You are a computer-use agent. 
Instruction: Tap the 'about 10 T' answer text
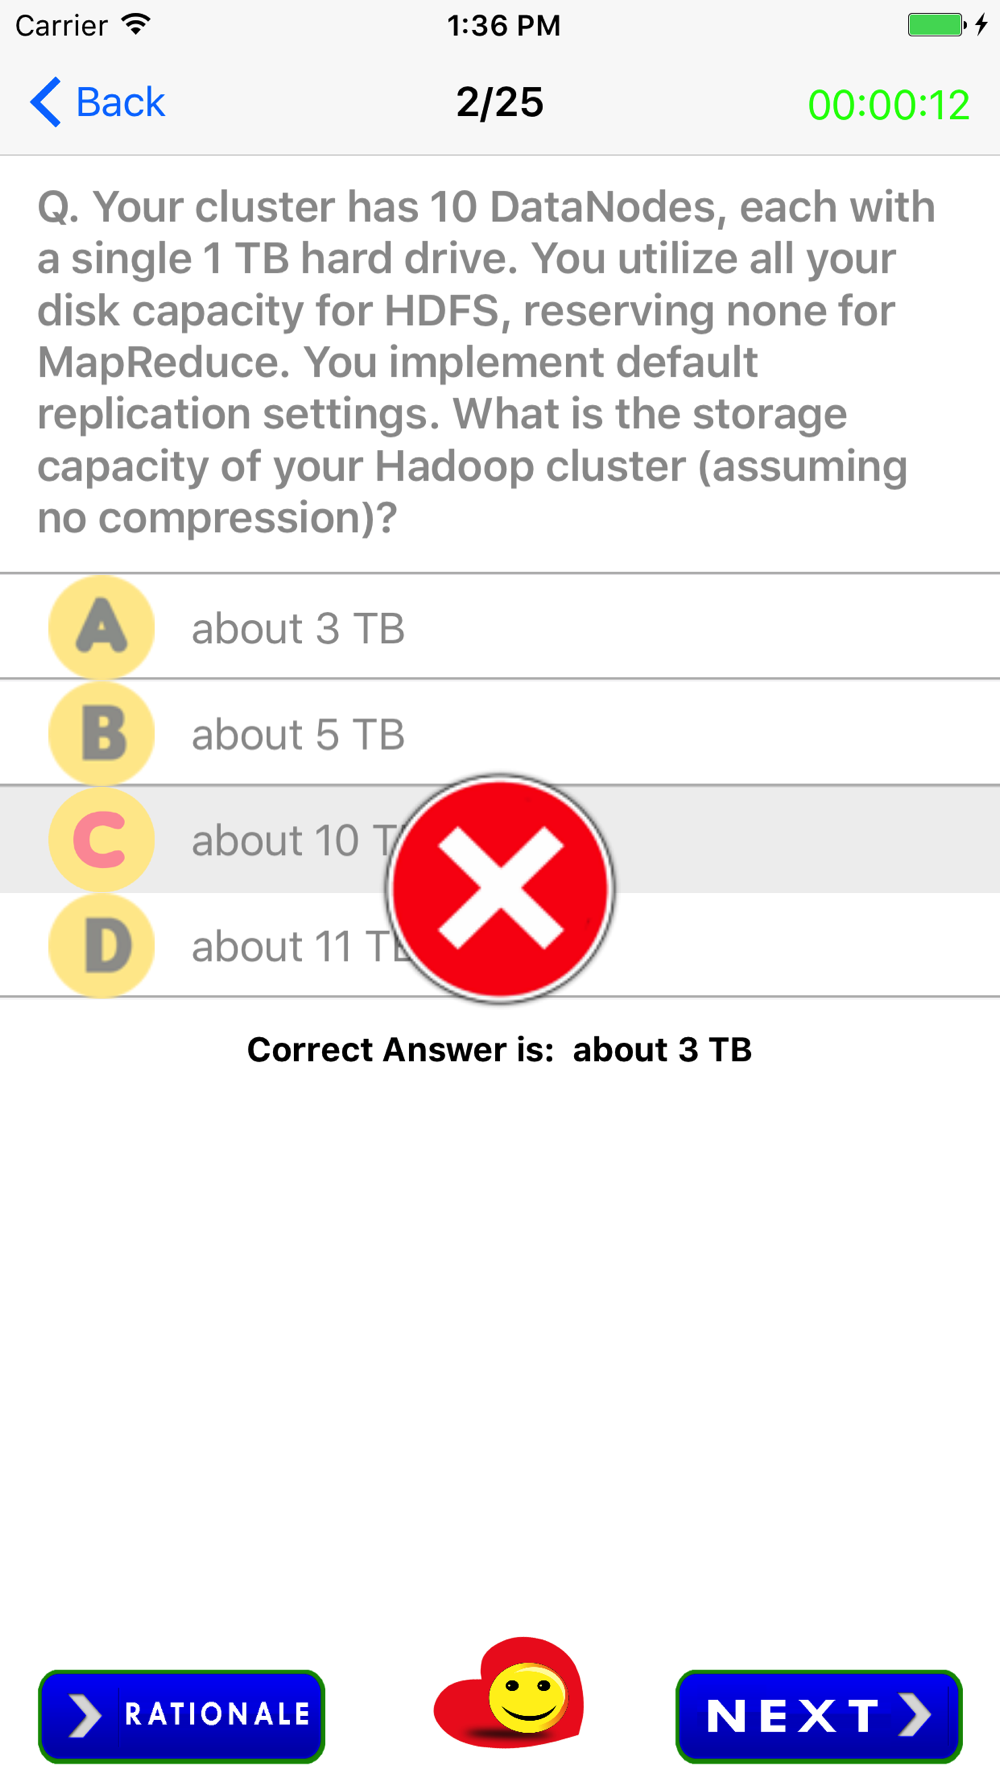pos(295,841)
